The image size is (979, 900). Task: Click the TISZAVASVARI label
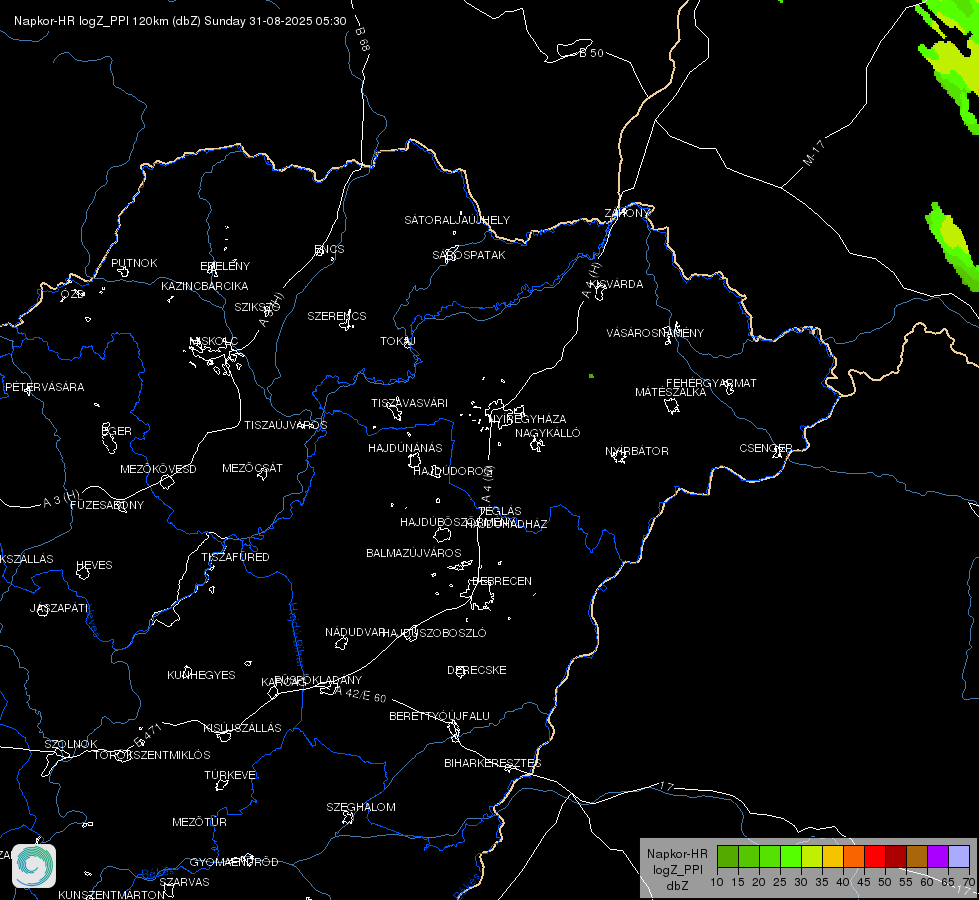pyautogui.click(x=410, y=403)
